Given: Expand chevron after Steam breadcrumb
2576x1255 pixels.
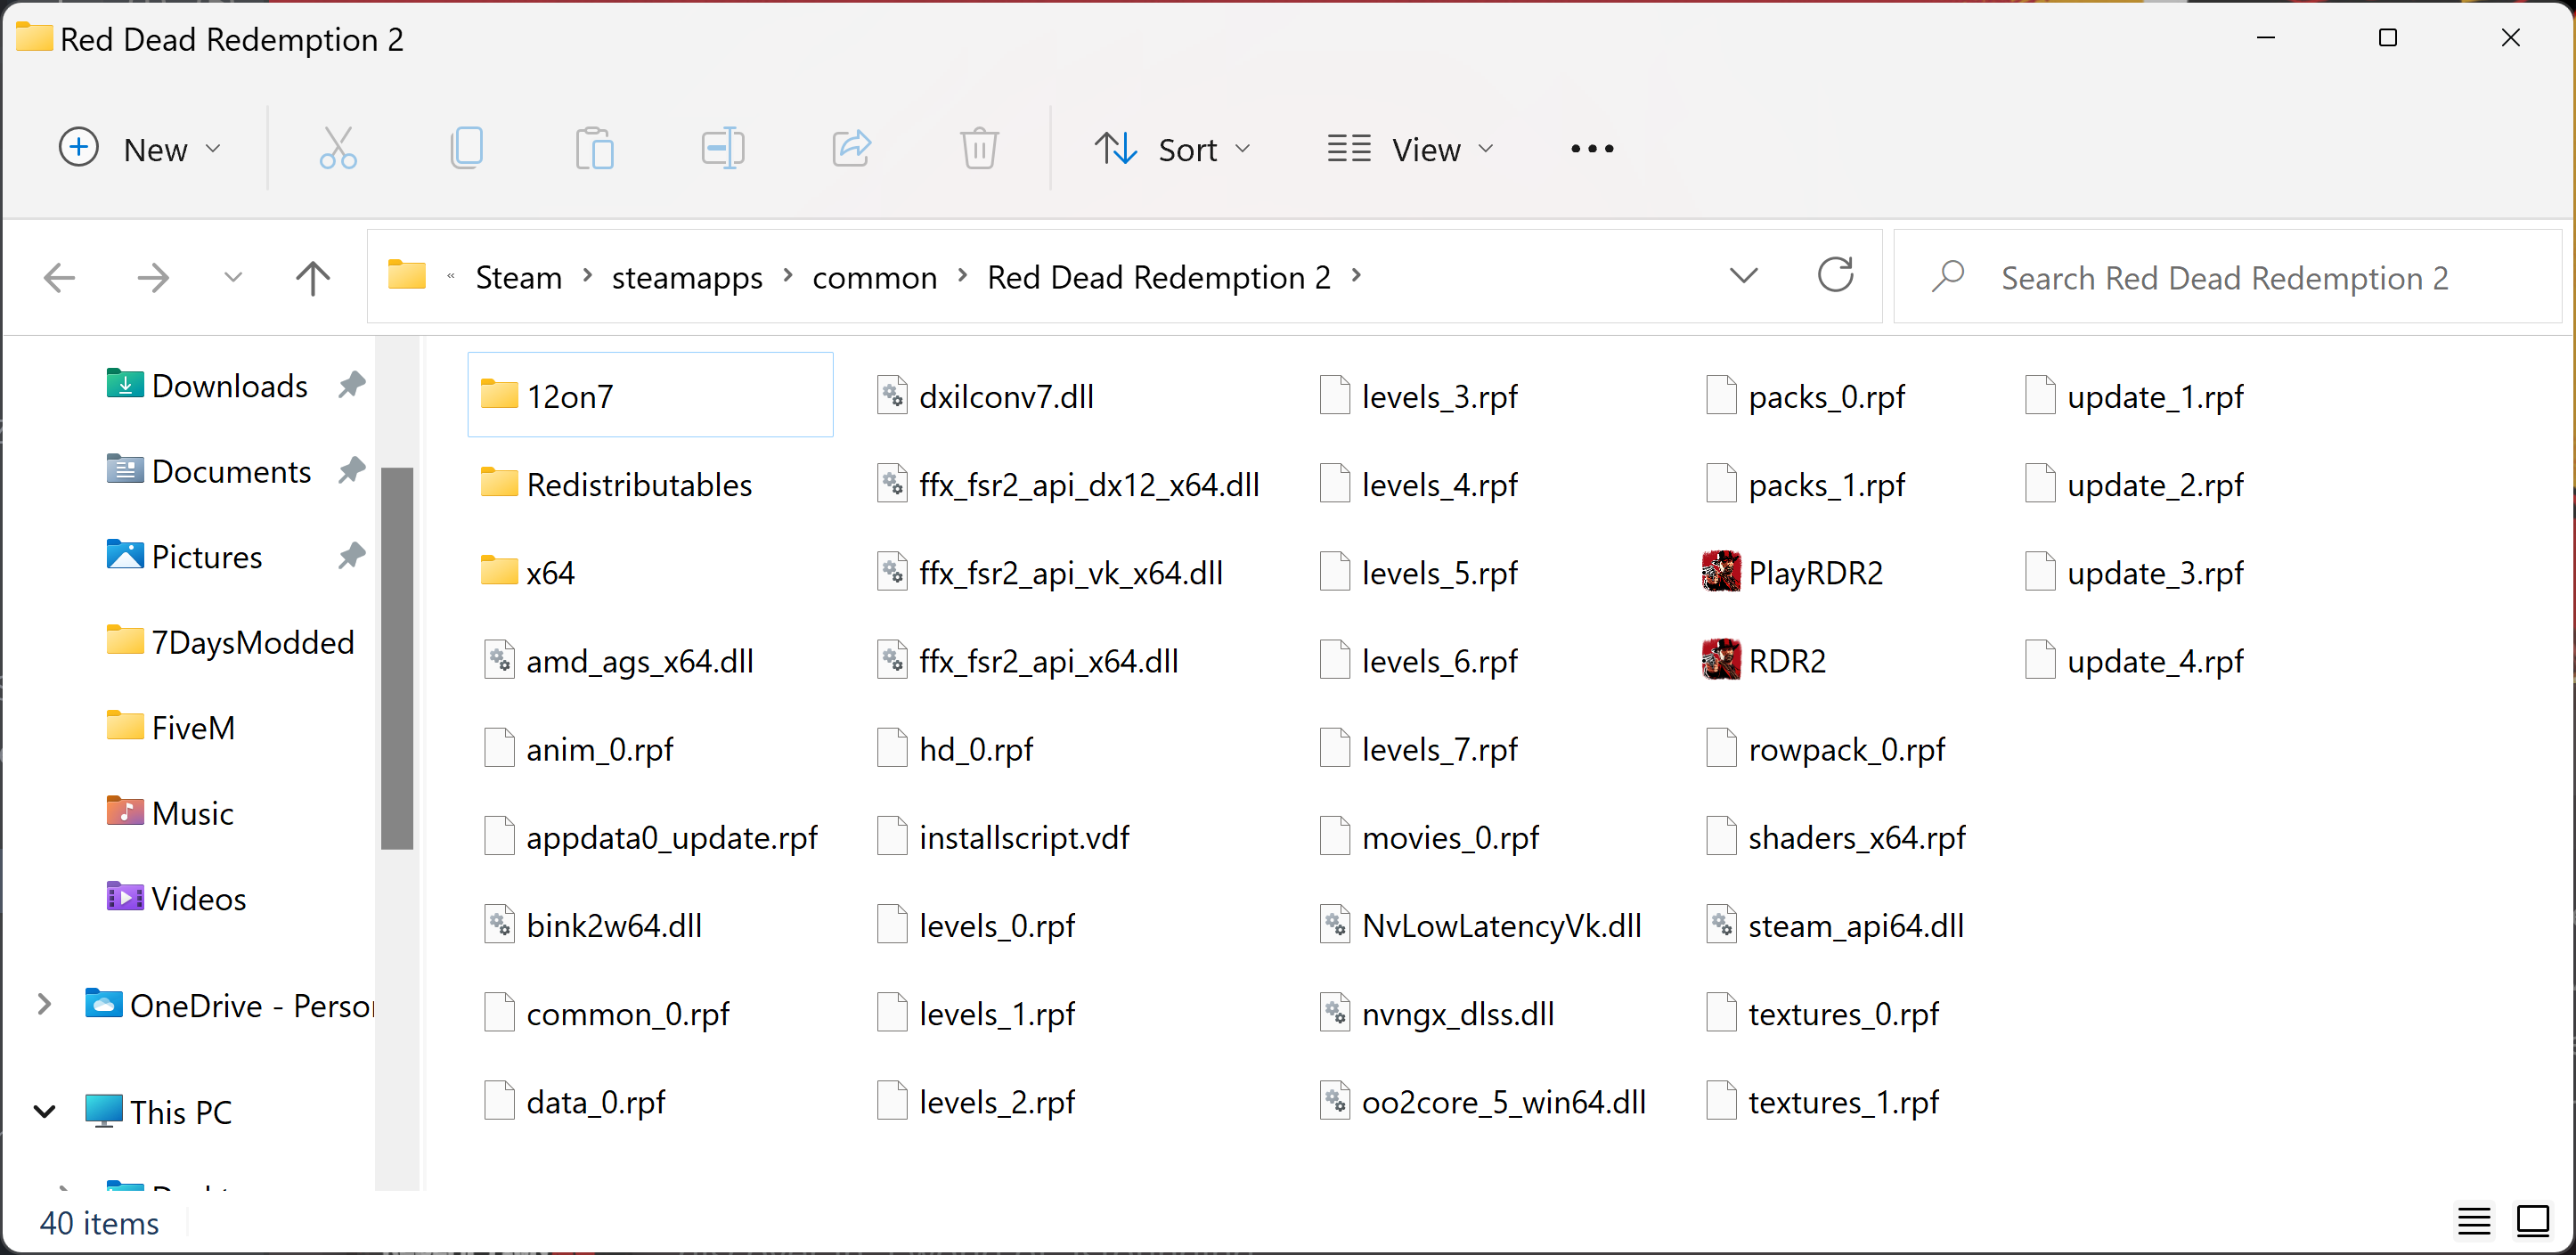Looking at the screenshot, I should (x=588, y=275).
